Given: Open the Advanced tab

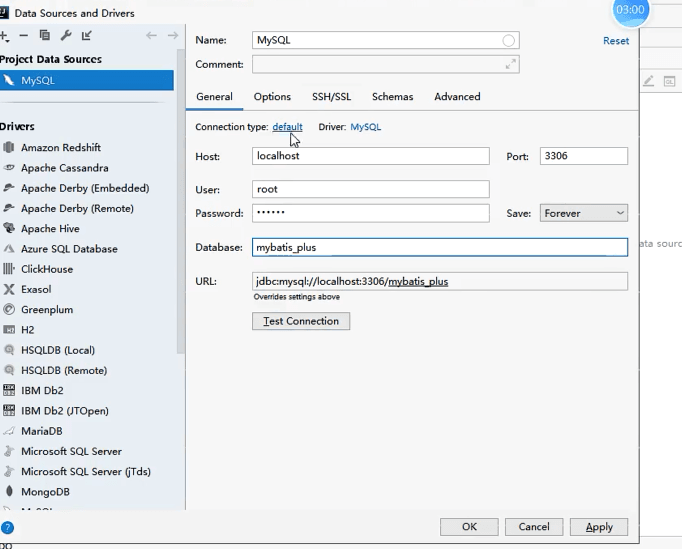Looking at the screenshot, I should [x=457, y=97].
